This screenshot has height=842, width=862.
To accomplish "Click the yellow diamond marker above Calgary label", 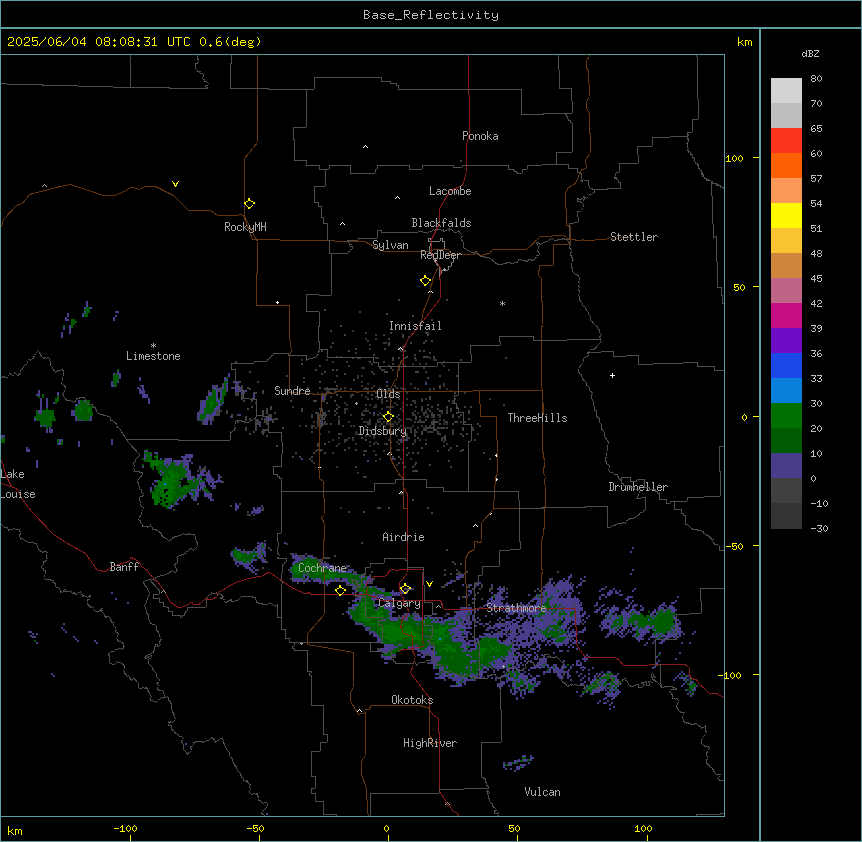I will pyautogui.click(x=406, y=589).
